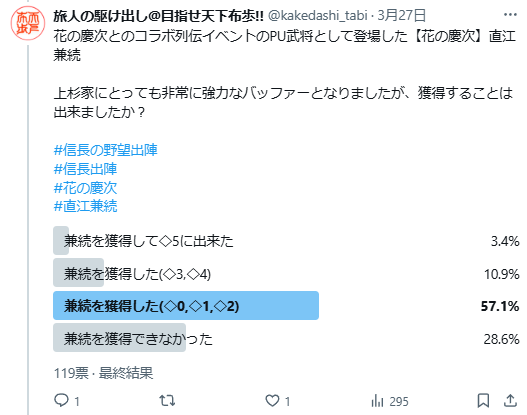The width and height of the screenshot is (527, 415).
Task: Open the reply comment icon
Action: [x=62, y=401]
